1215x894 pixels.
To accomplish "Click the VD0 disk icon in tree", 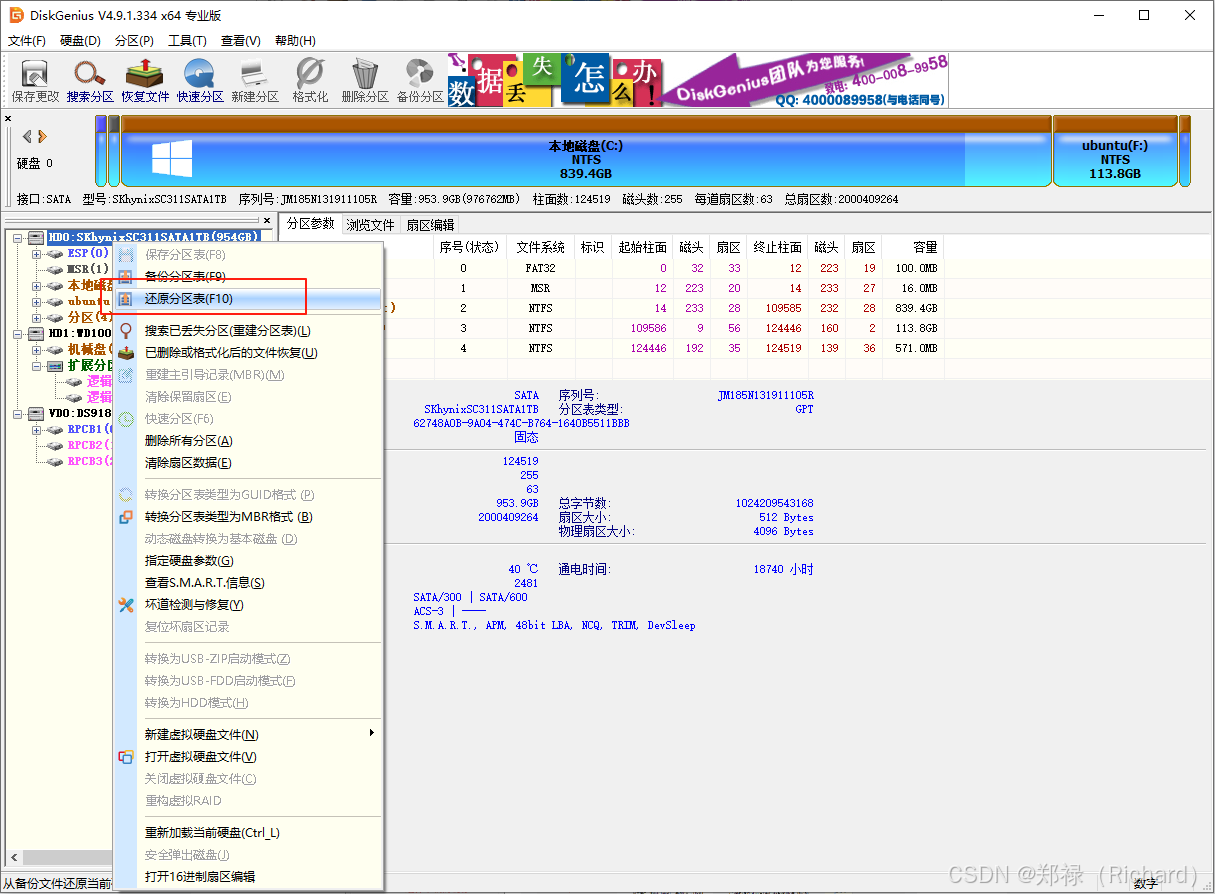I will coord(36,413).
